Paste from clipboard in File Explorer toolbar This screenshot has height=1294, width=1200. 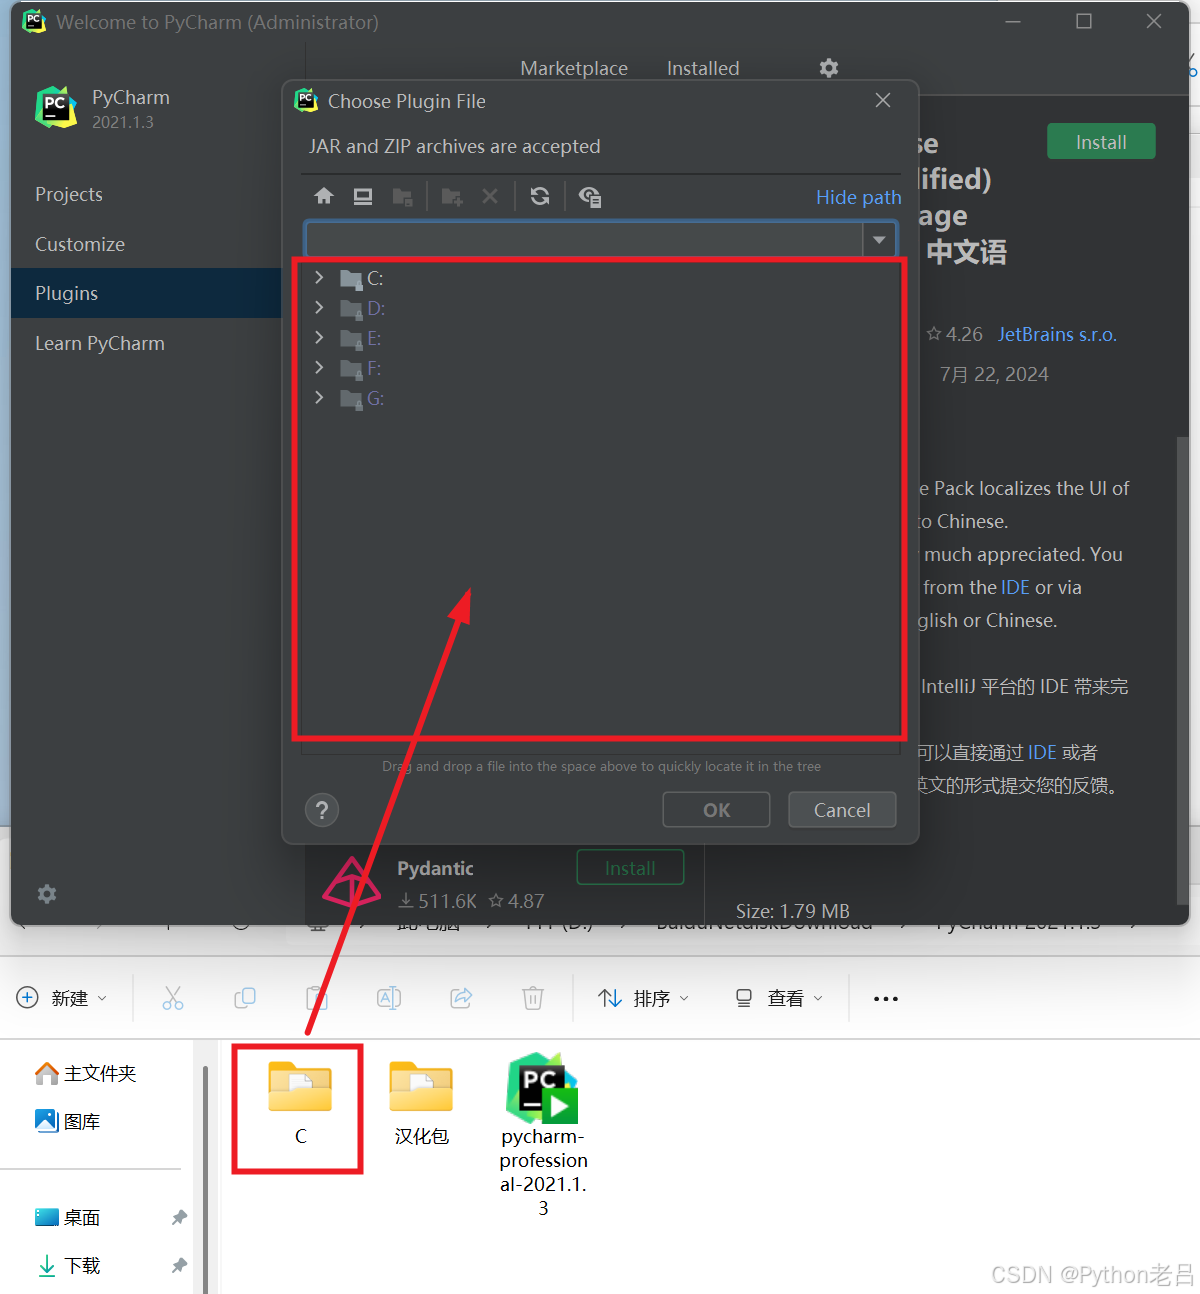pyautogui.click(x=317, y=998)
